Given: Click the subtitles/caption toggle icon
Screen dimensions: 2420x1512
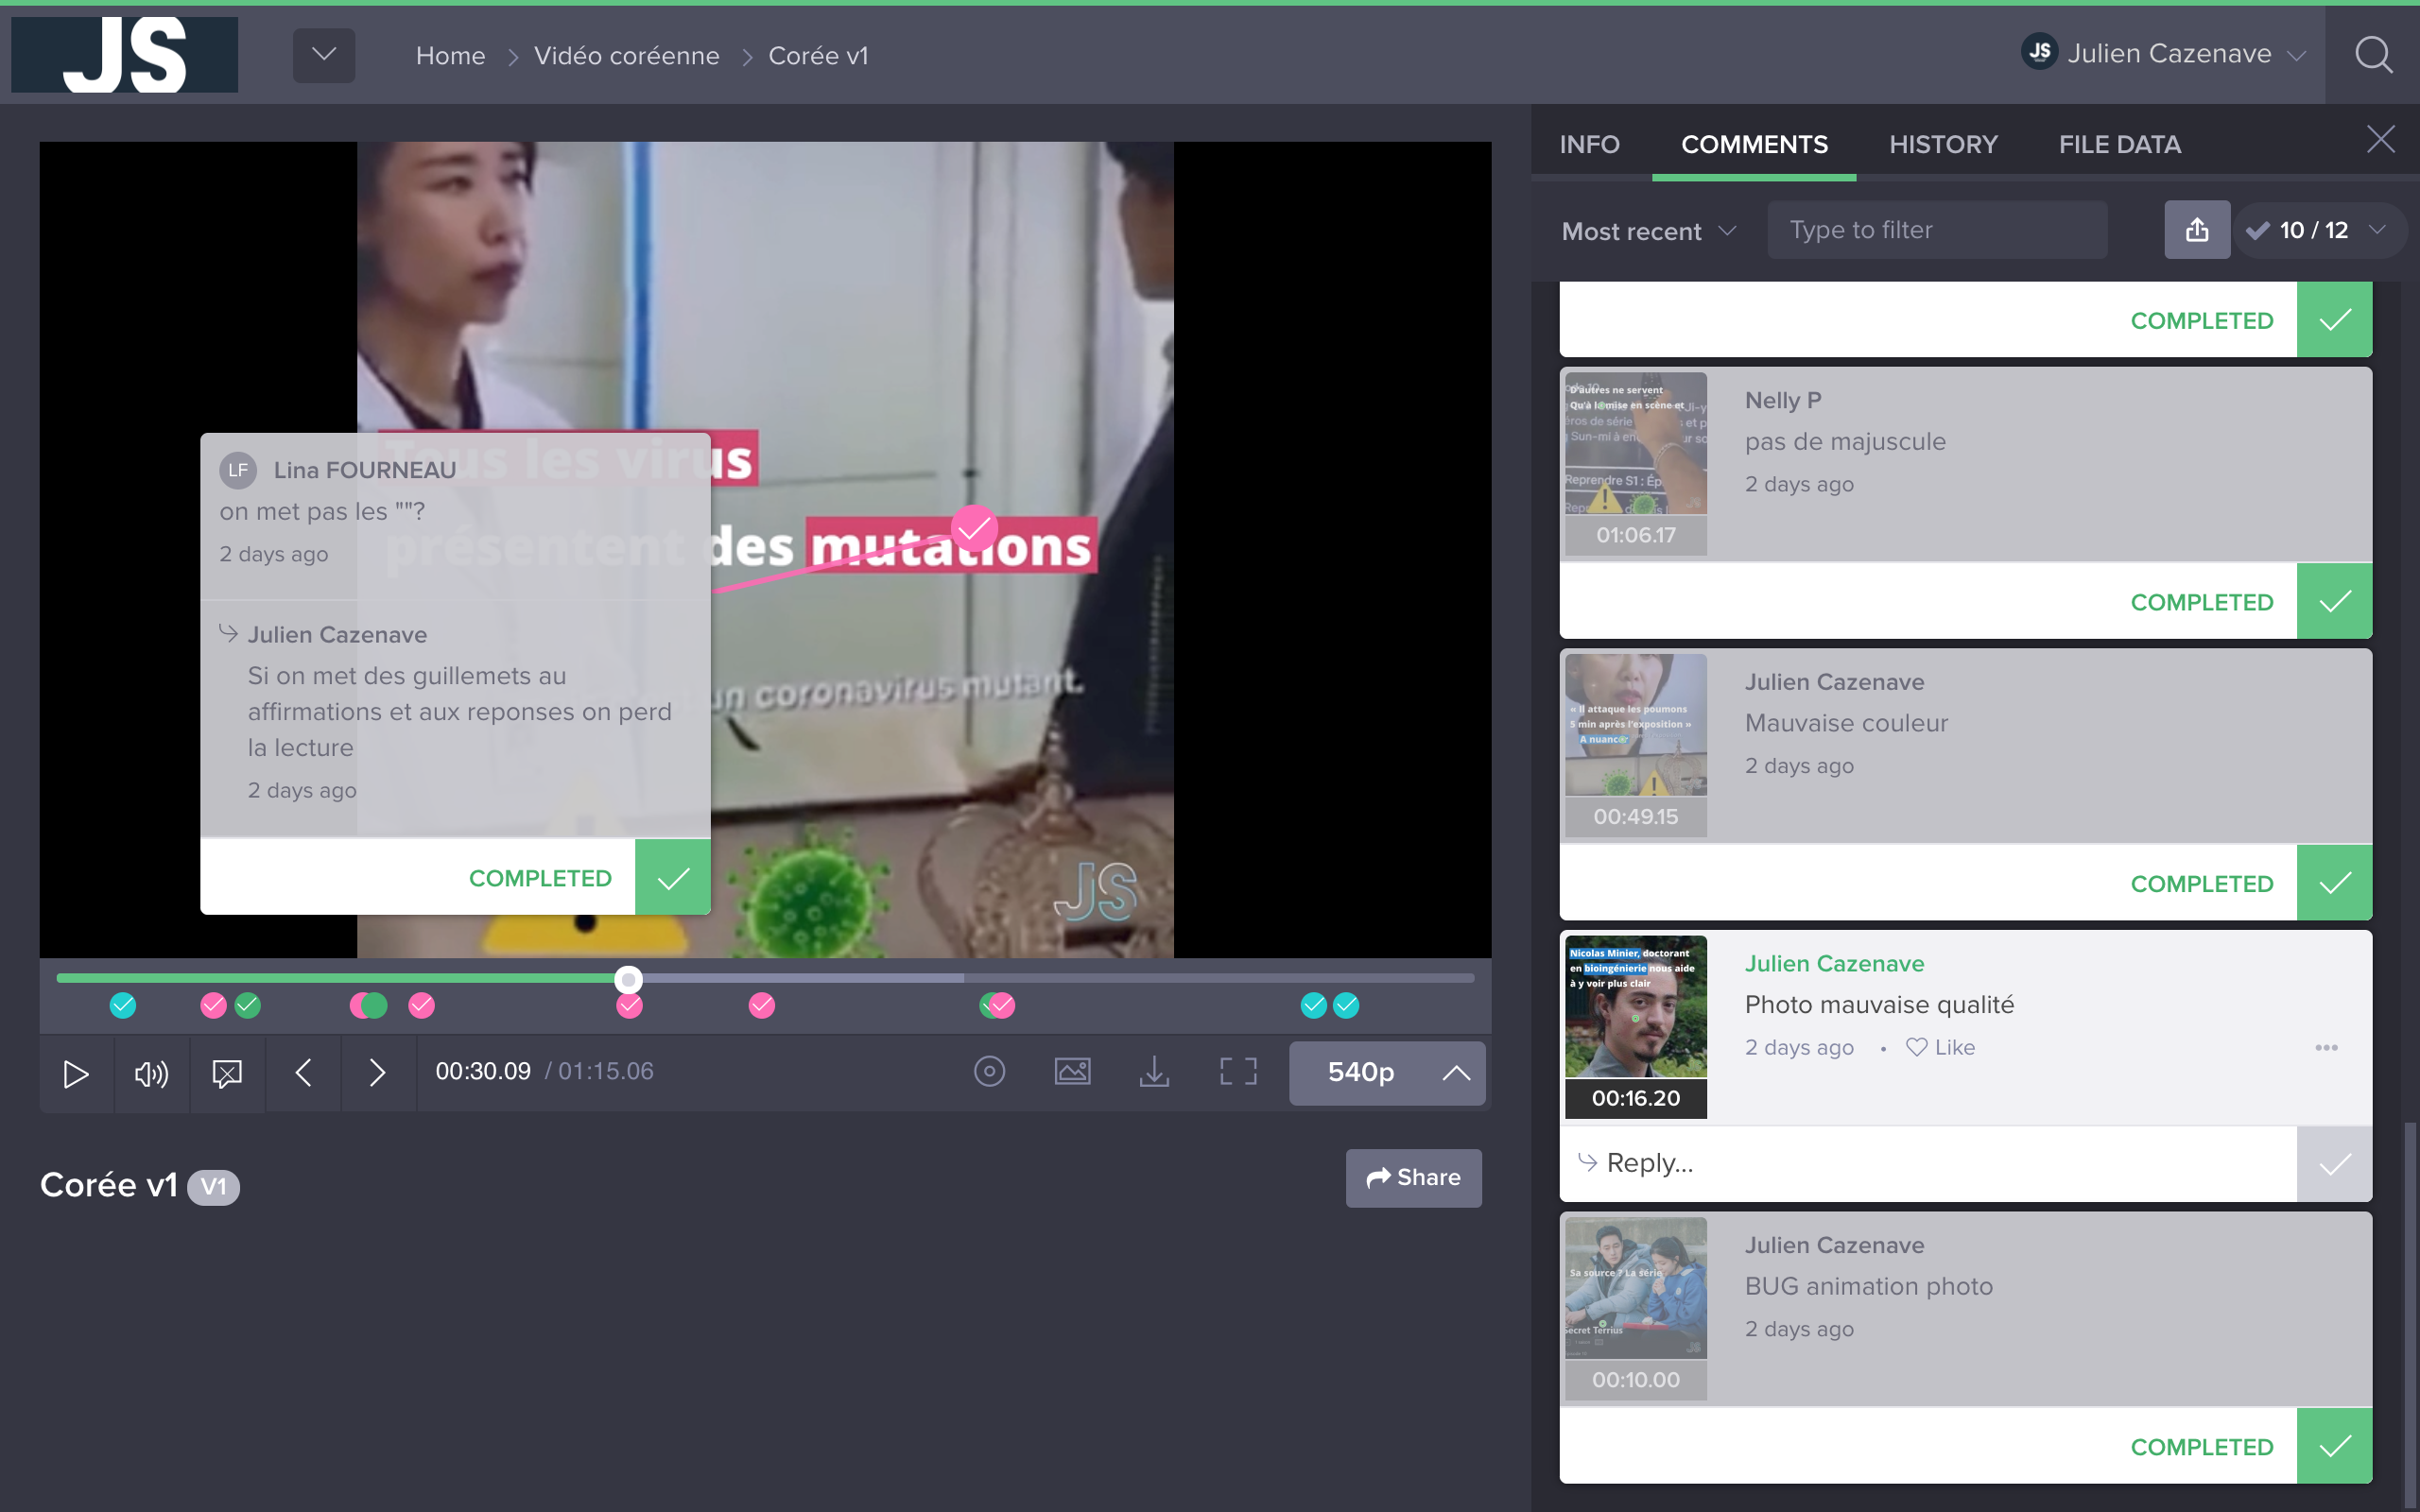Looking at the screenshot, I should point(228,1072).
